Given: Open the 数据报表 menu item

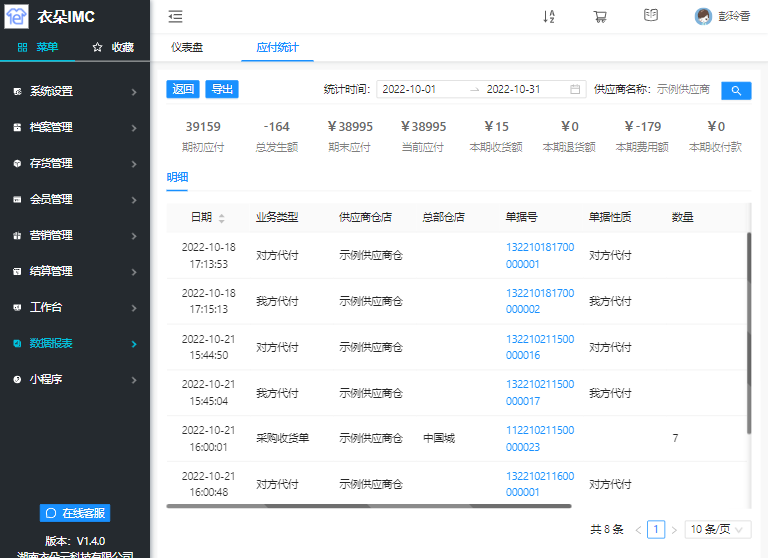Looking at the screenshot, I should (x=75, y=343).
